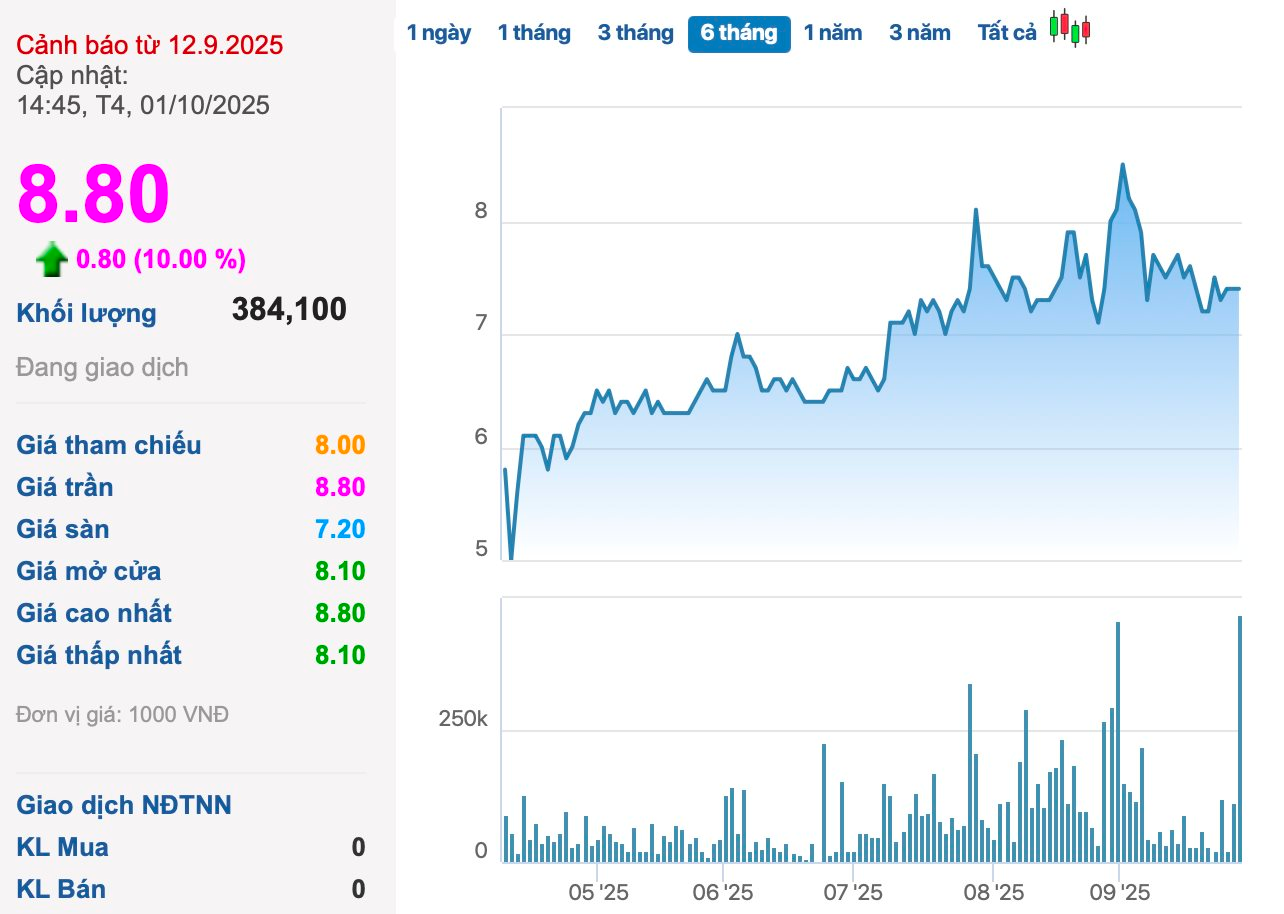Click the Giá tham chiếu row label

pos(109,445)
